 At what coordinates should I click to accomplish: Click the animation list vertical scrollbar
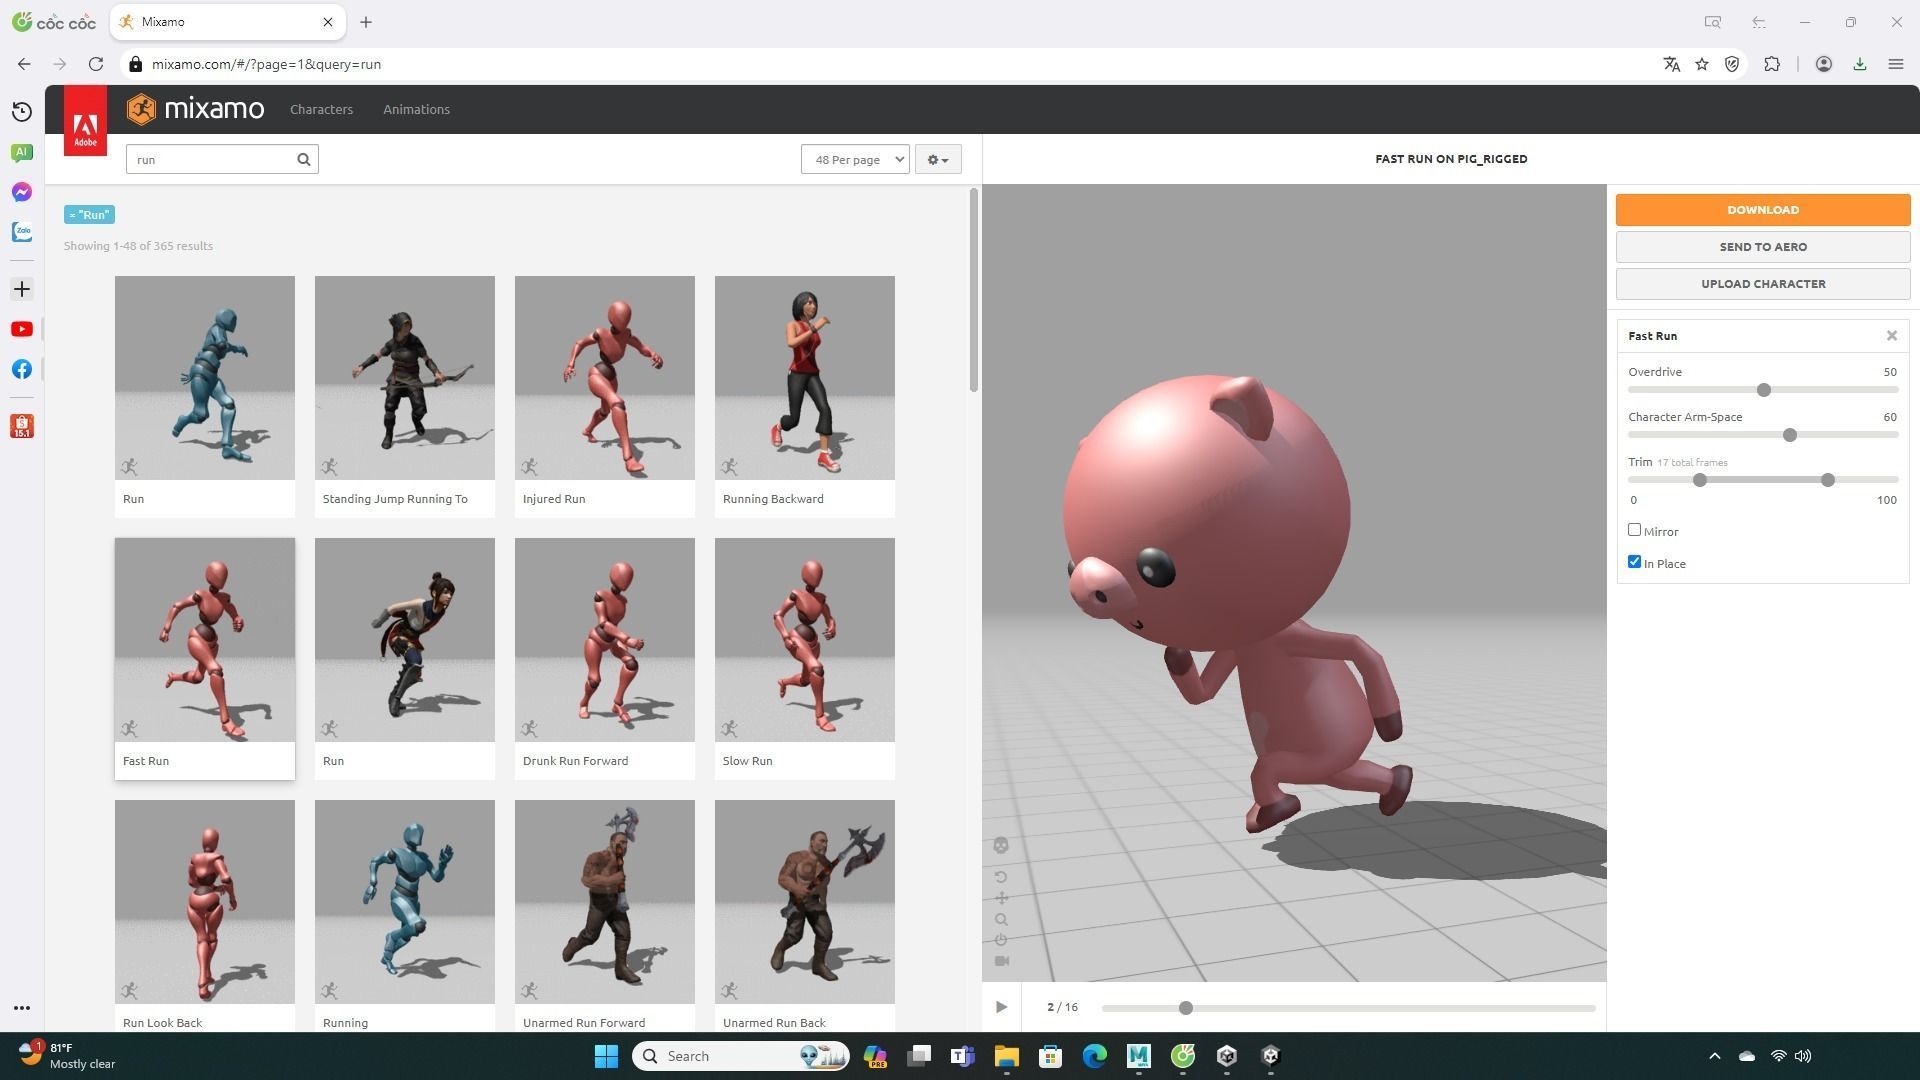tap(974, 290)
